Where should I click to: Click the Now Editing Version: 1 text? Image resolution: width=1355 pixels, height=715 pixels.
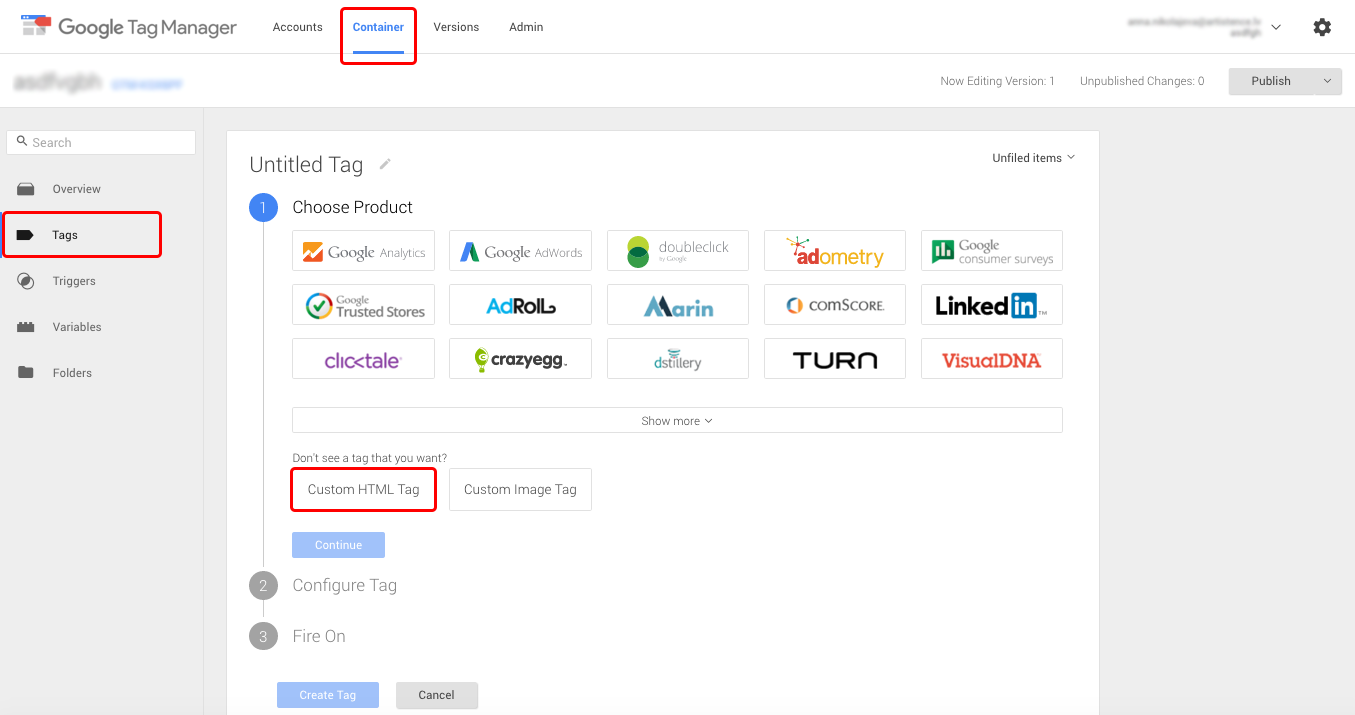click(998, 81)
